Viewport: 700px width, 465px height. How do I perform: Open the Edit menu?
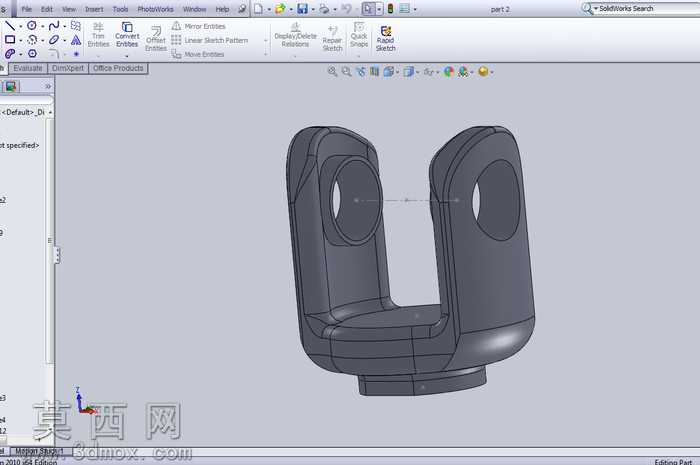[x=47, y=9]
